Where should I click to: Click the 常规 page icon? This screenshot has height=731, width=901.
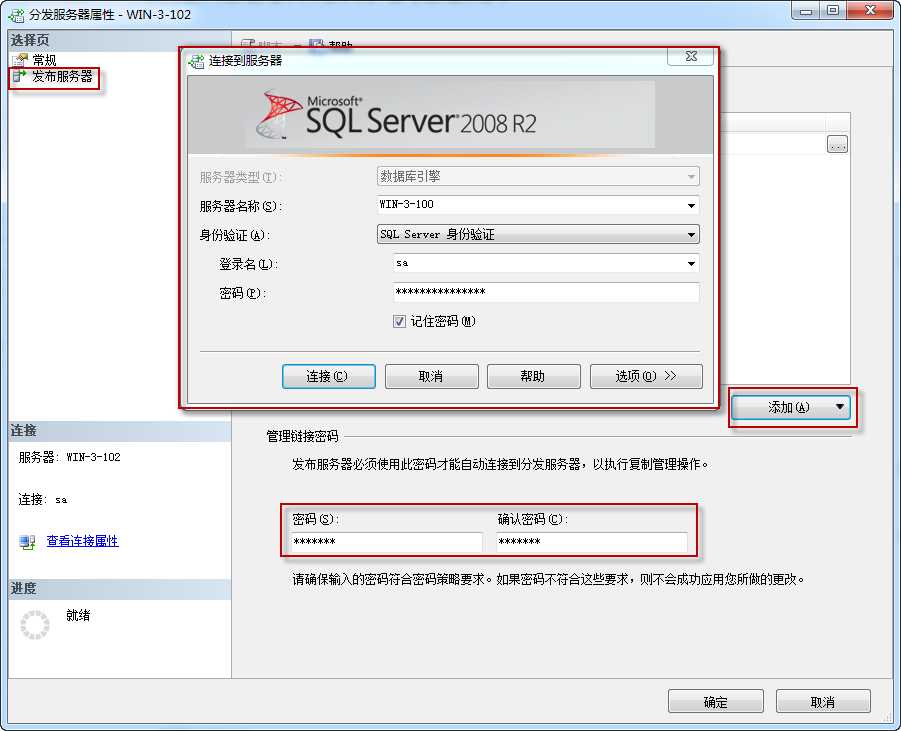20,60
